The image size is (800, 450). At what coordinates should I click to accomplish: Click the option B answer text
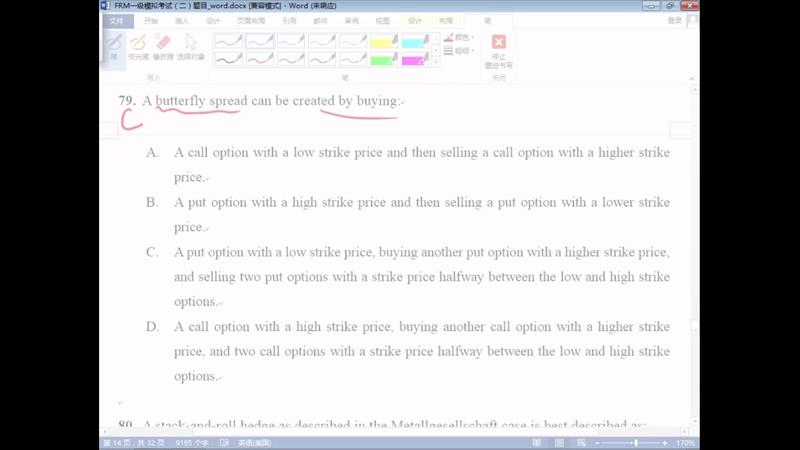point(421,215)
